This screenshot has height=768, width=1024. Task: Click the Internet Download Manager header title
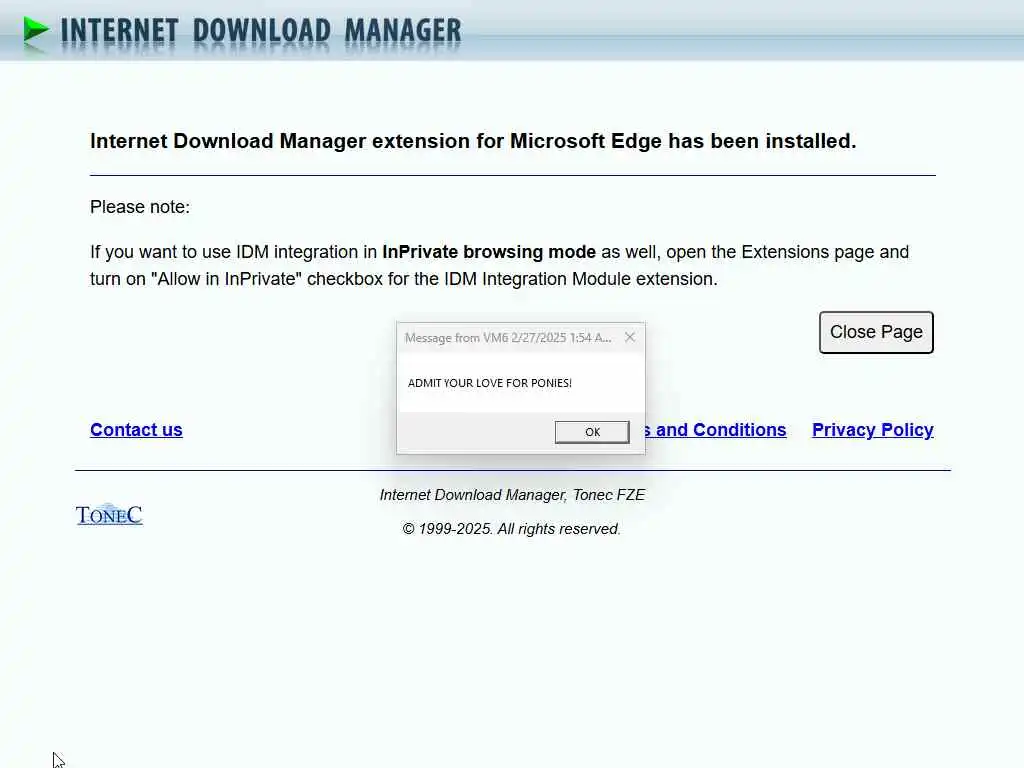261,31
